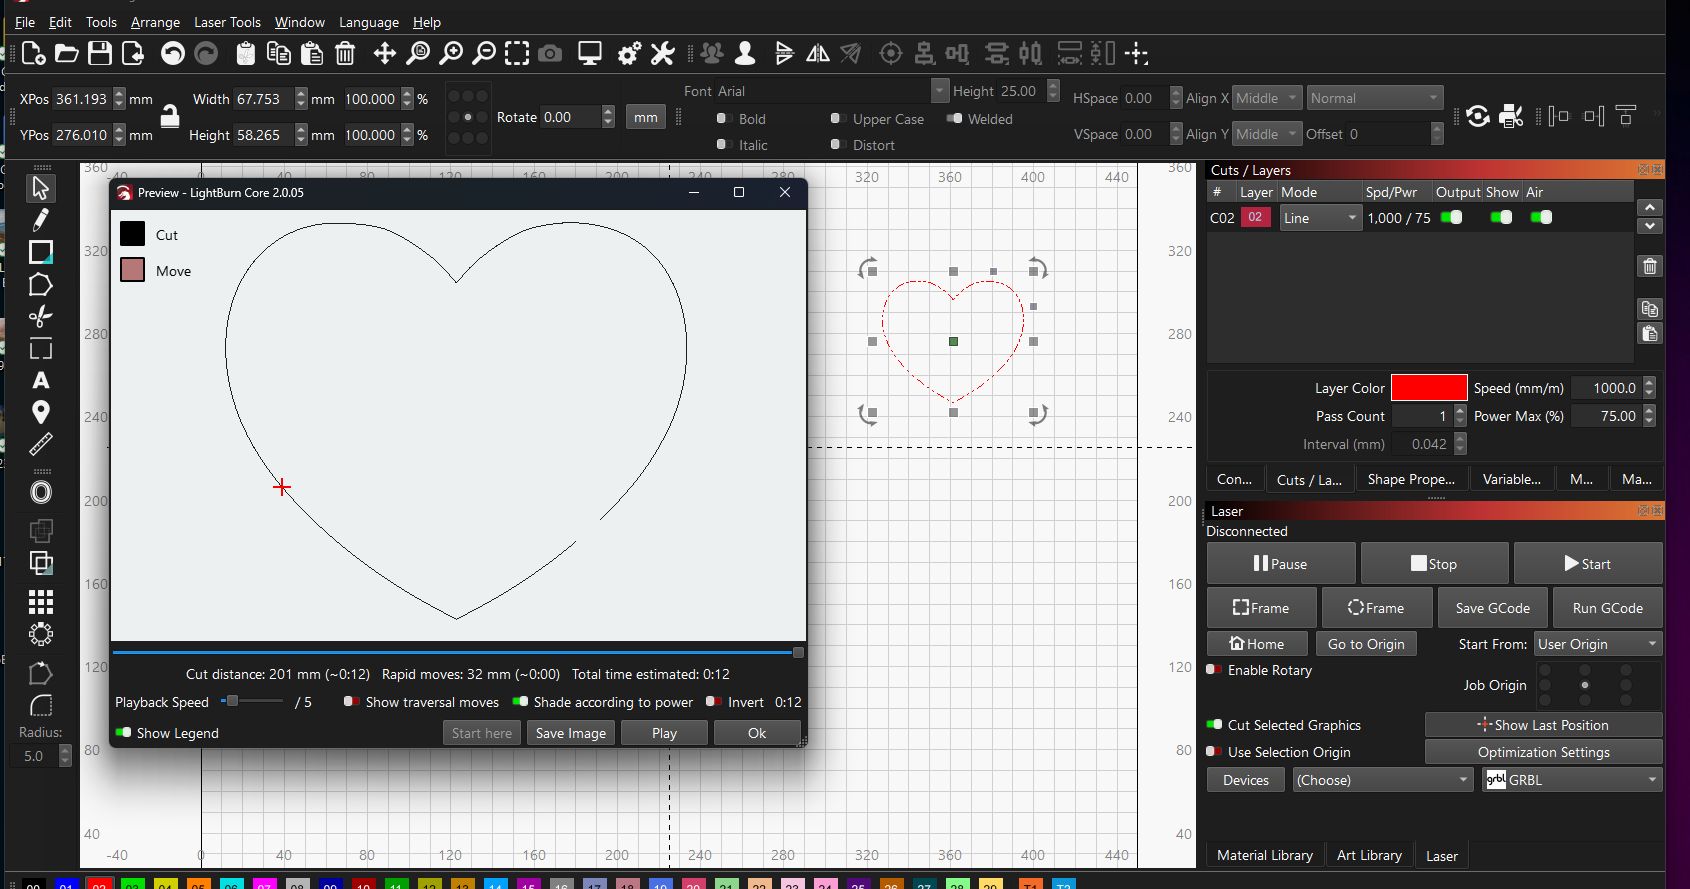The width and height of the screenshot is (1690, 889).
Task: Disable Shade according to power
Action: coord(520,702)
